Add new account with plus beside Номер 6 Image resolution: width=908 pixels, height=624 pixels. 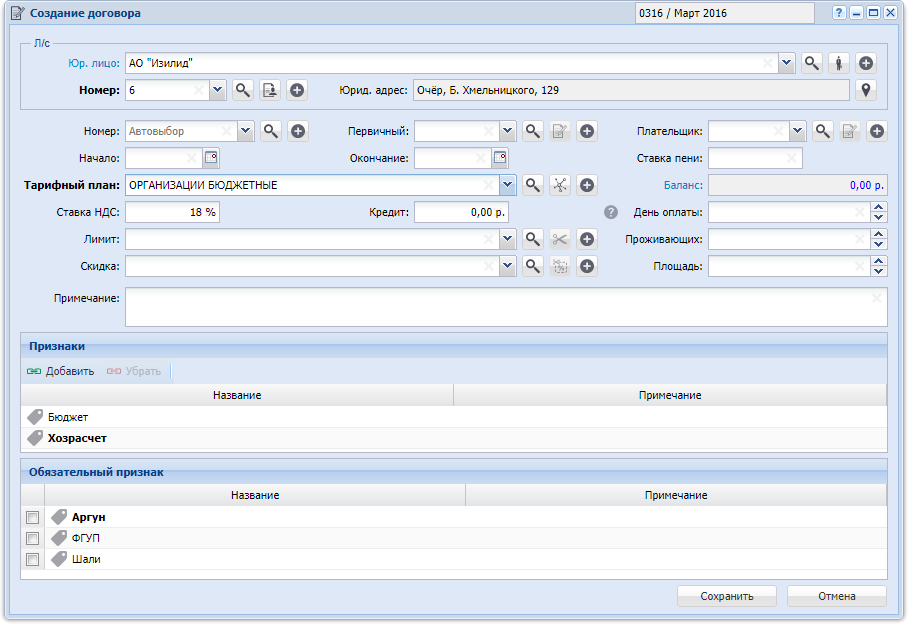click(297, 90)
